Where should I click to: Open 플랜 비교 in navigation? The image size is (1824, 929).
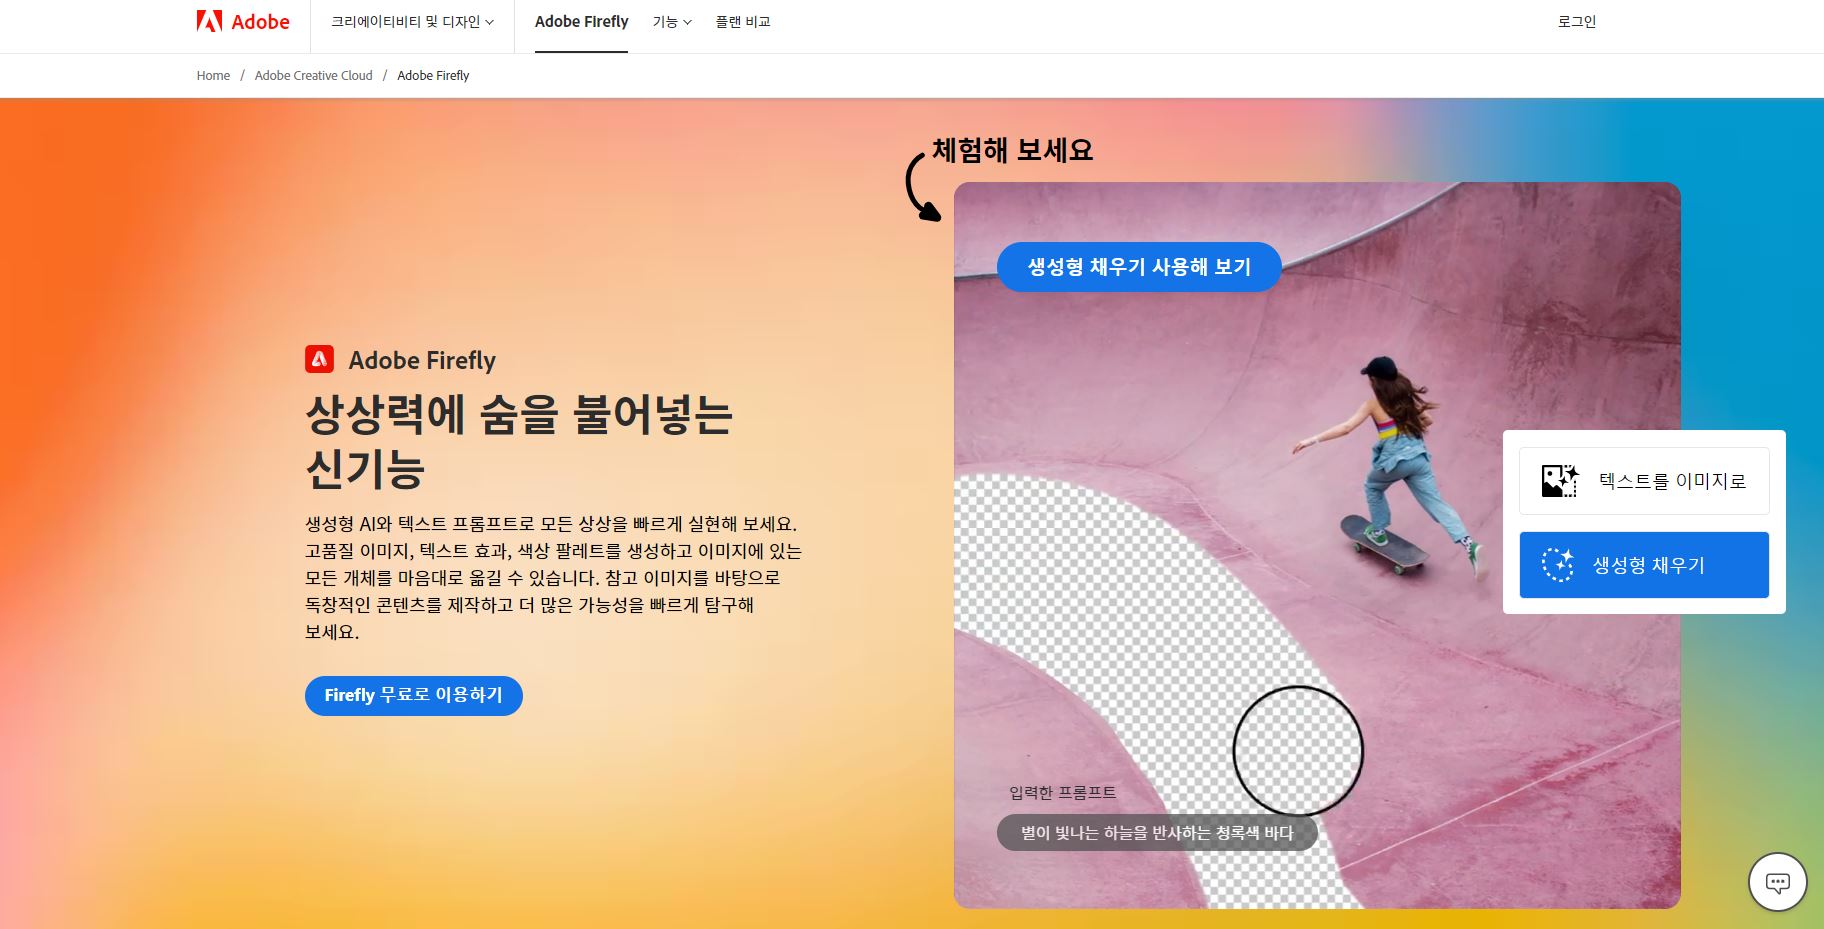pos(743,22)
